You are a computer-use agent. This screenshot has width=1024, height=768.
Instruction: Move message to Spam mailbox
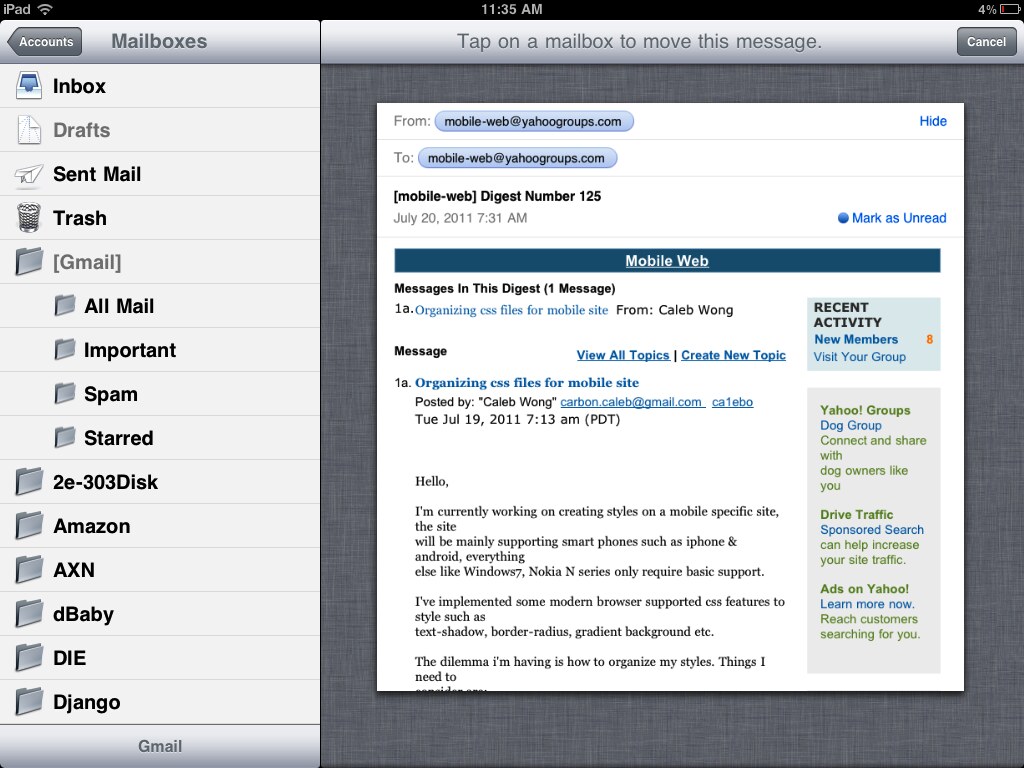tap(160, 394)
